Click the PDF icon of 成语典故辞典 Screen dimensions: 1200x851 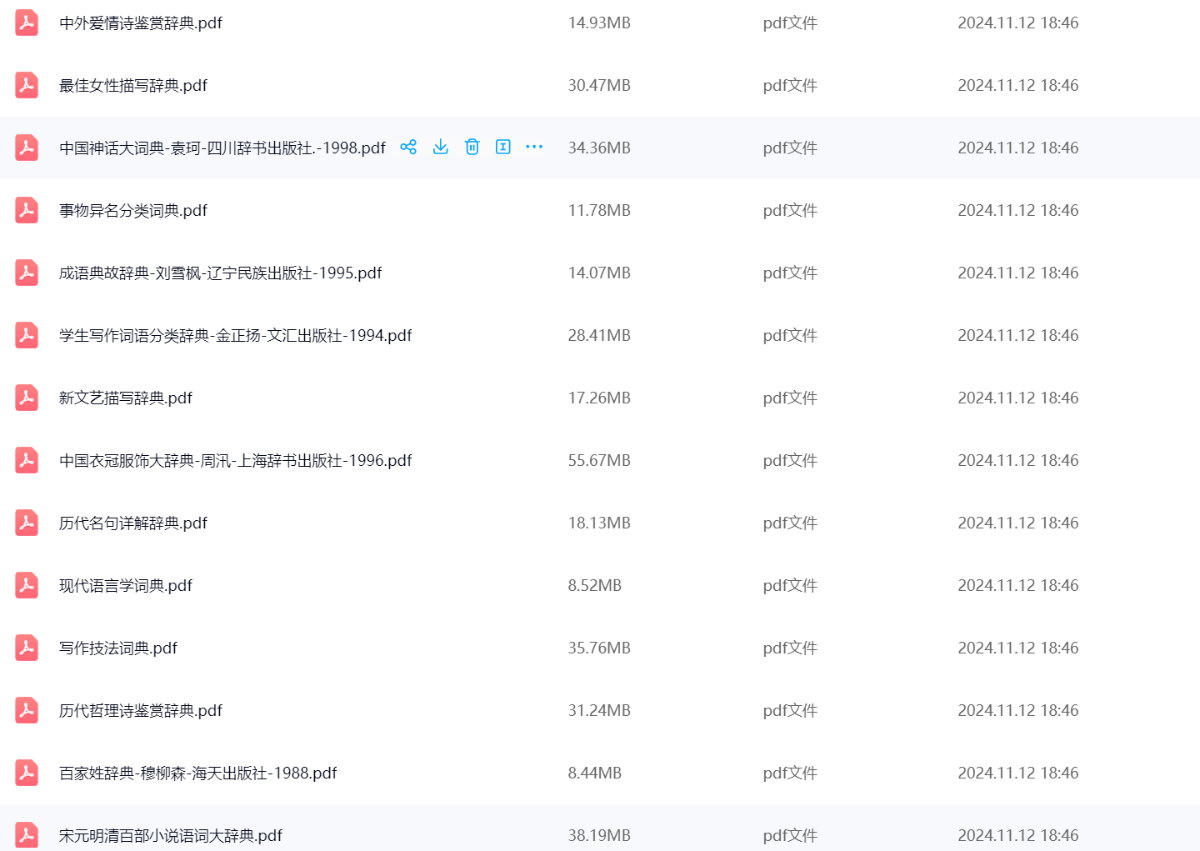(x=26, y=272)
